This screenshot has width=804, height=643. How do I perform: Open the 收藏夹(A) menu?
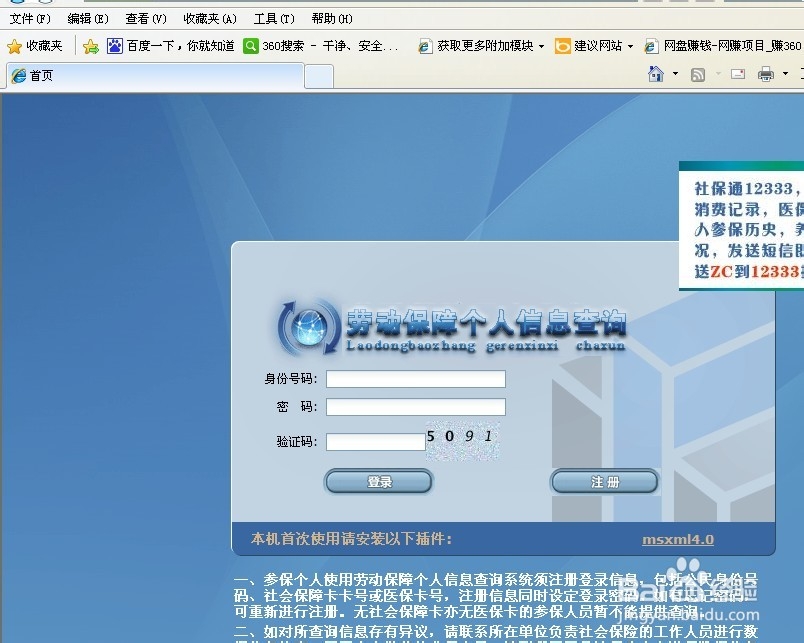[210, 19]
